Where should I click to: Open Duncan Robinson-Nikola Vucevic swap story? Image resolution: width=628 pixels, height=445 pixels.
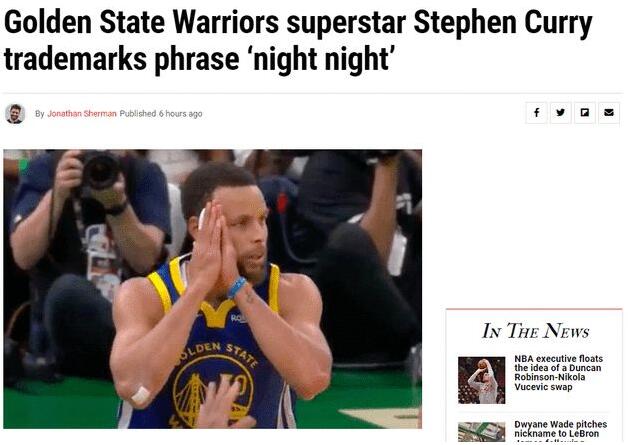[x=558, y=373]
